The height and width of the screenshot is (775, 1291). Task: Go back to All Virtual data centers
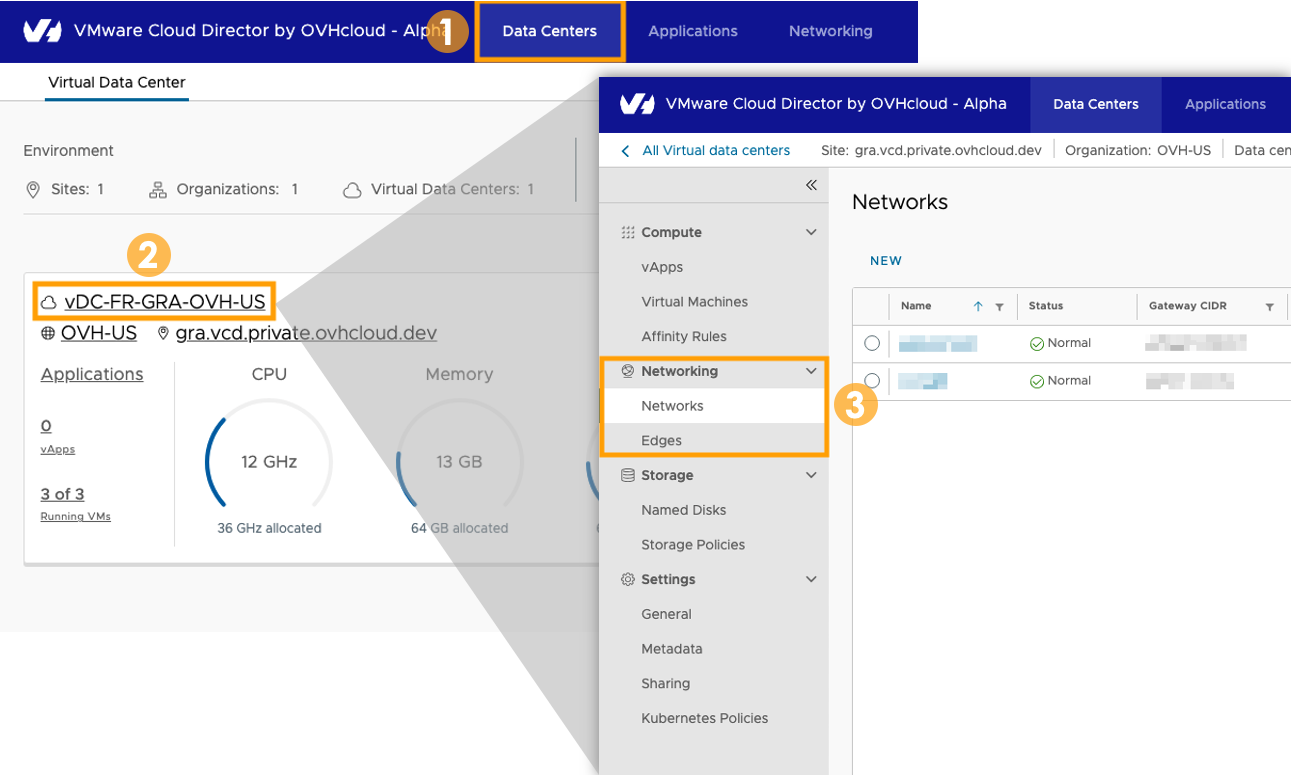[x=716, y=151]
